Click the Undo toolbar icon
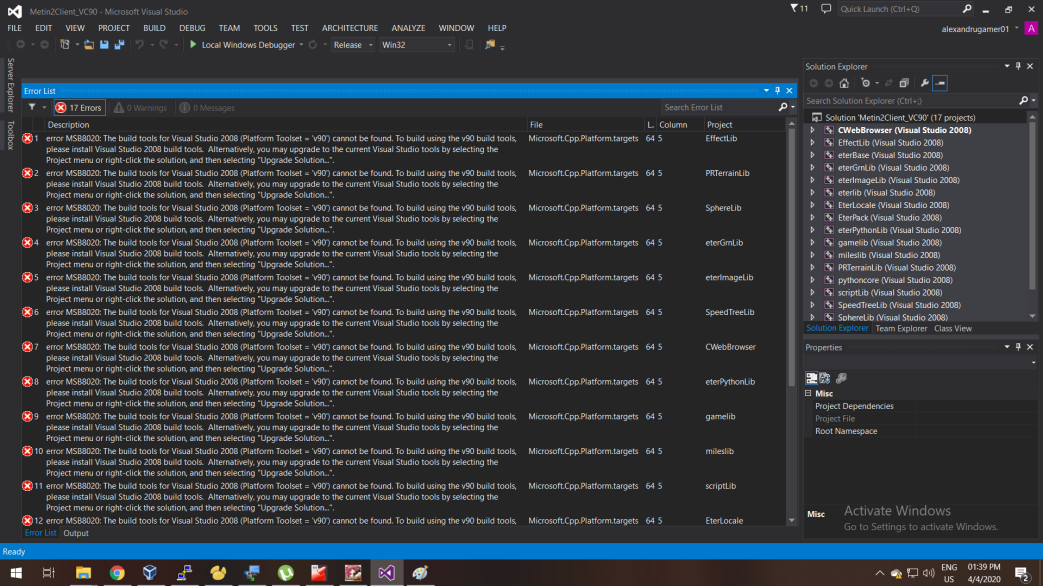 point(138,44)
